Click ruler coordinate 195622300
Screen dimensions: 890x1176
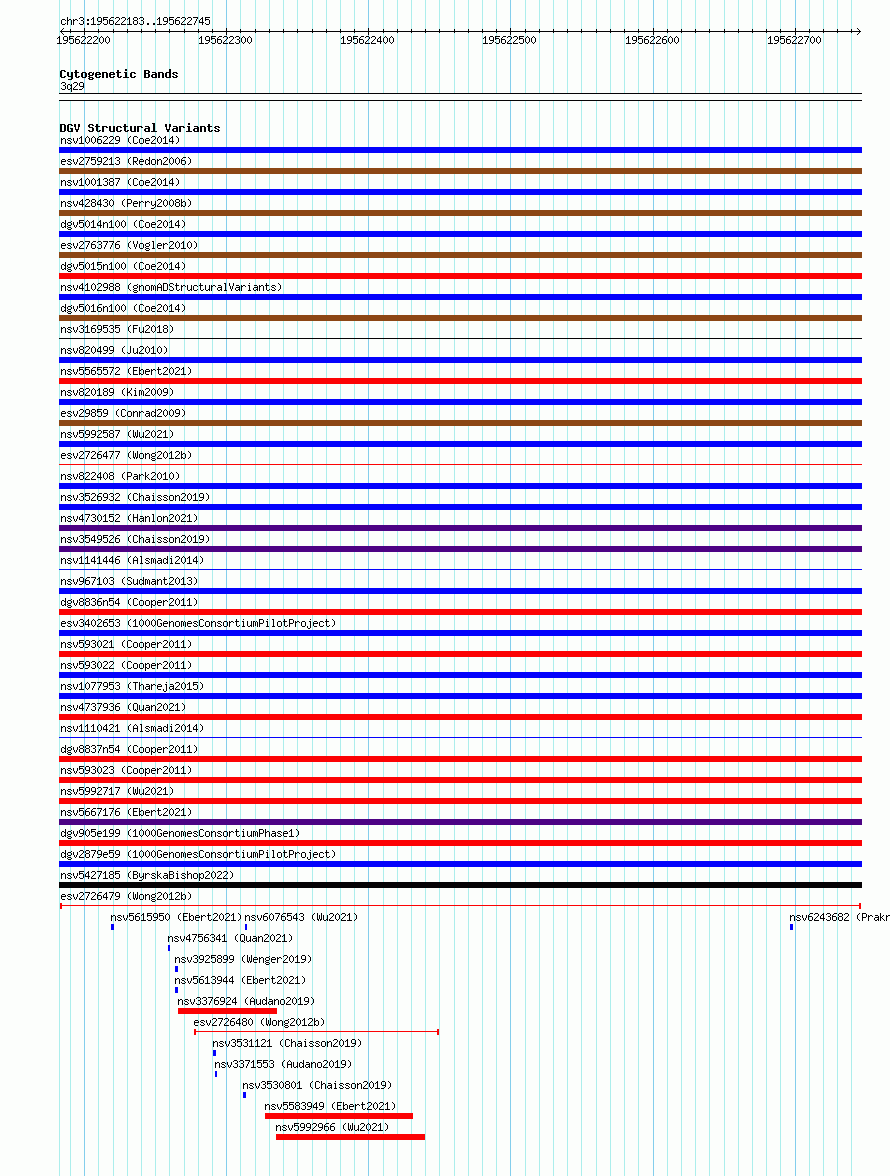tap(225, 40)
